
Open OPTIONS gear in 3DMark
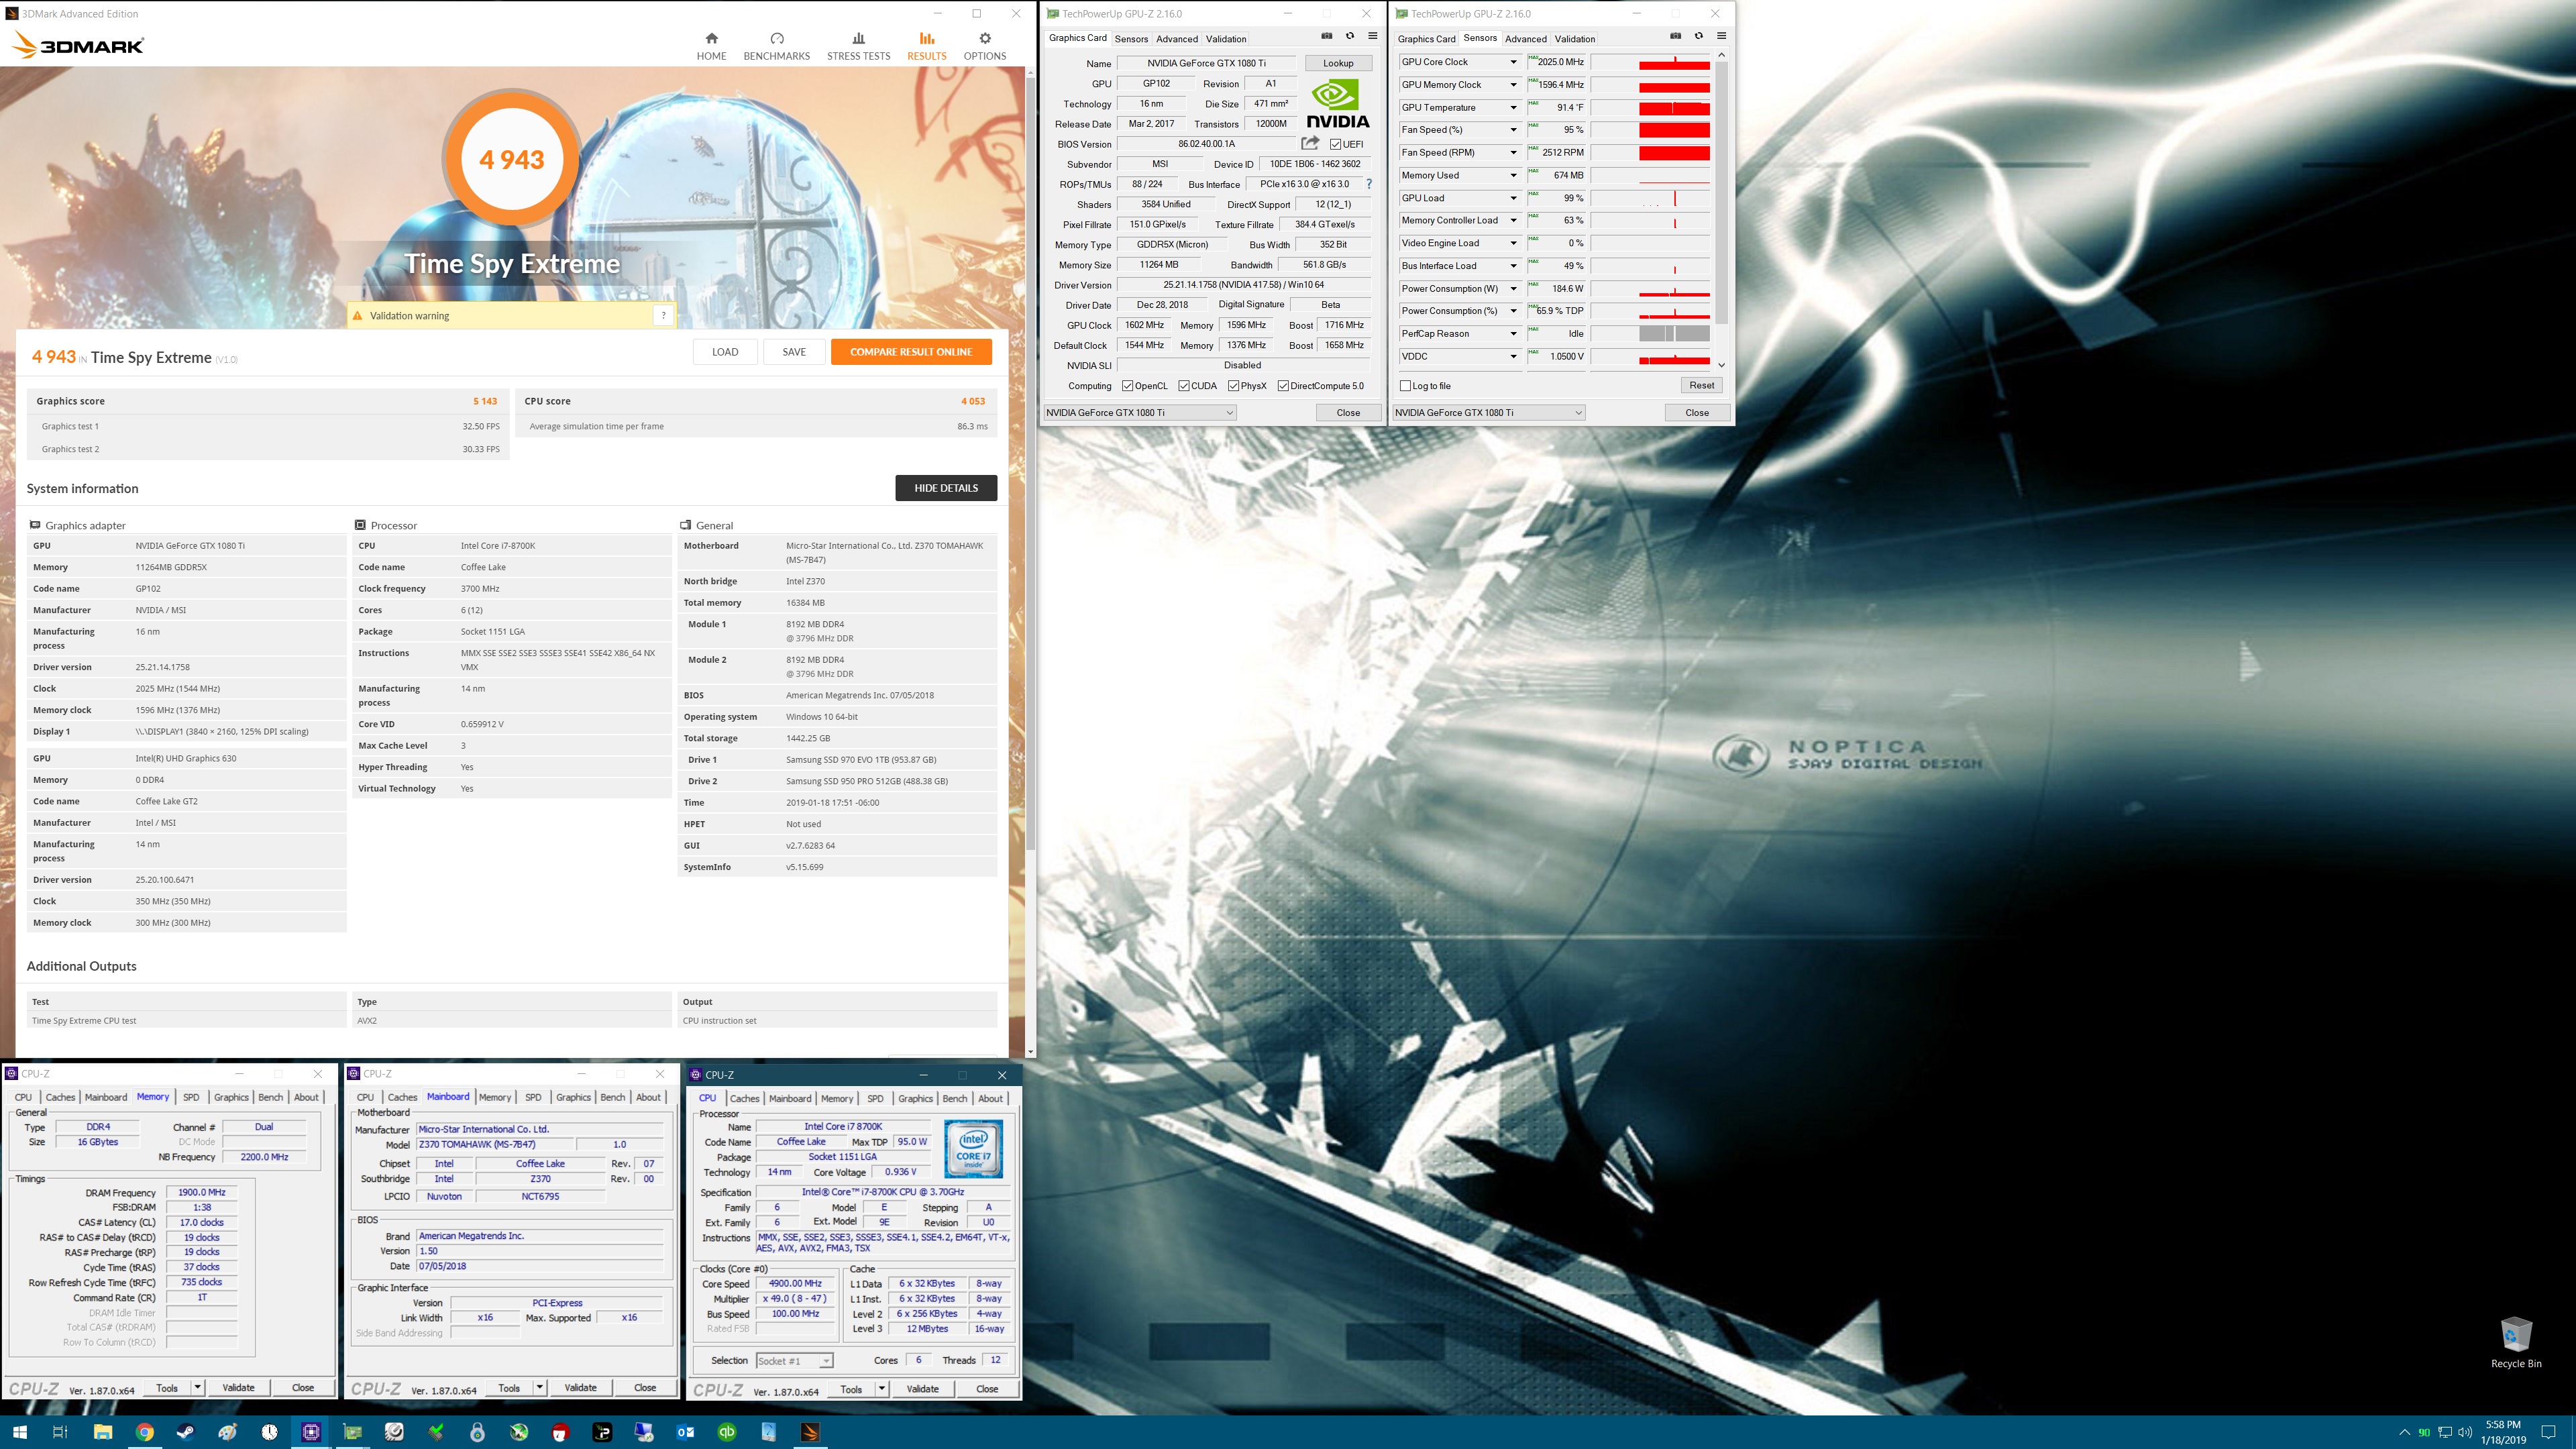click(x=984, y=46)
